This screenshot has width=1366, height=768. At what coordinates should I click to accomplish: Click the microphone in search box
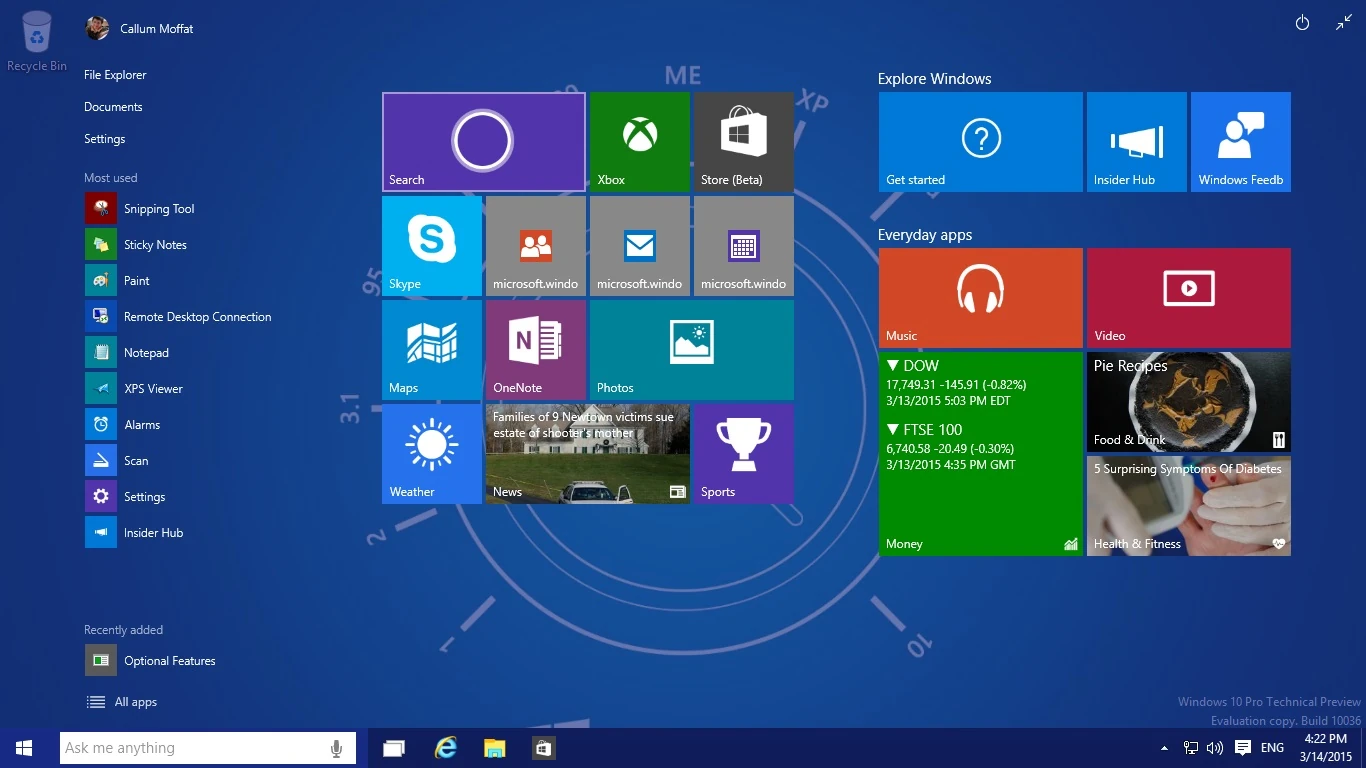click(x=337, y=748)
